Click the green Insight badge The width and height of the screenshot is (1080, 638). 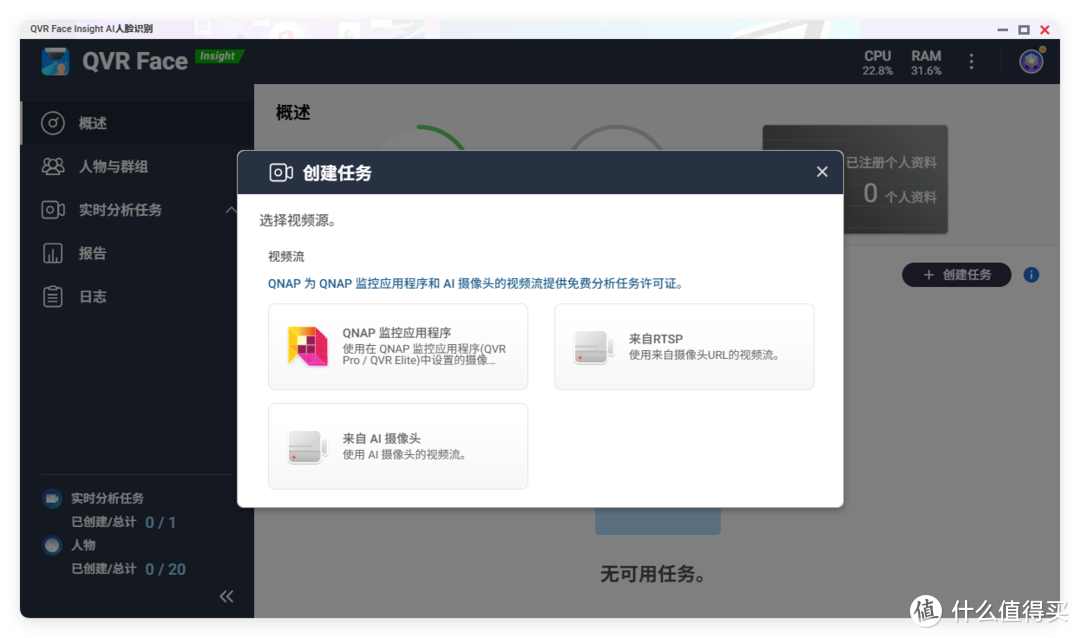coord(219,56)
